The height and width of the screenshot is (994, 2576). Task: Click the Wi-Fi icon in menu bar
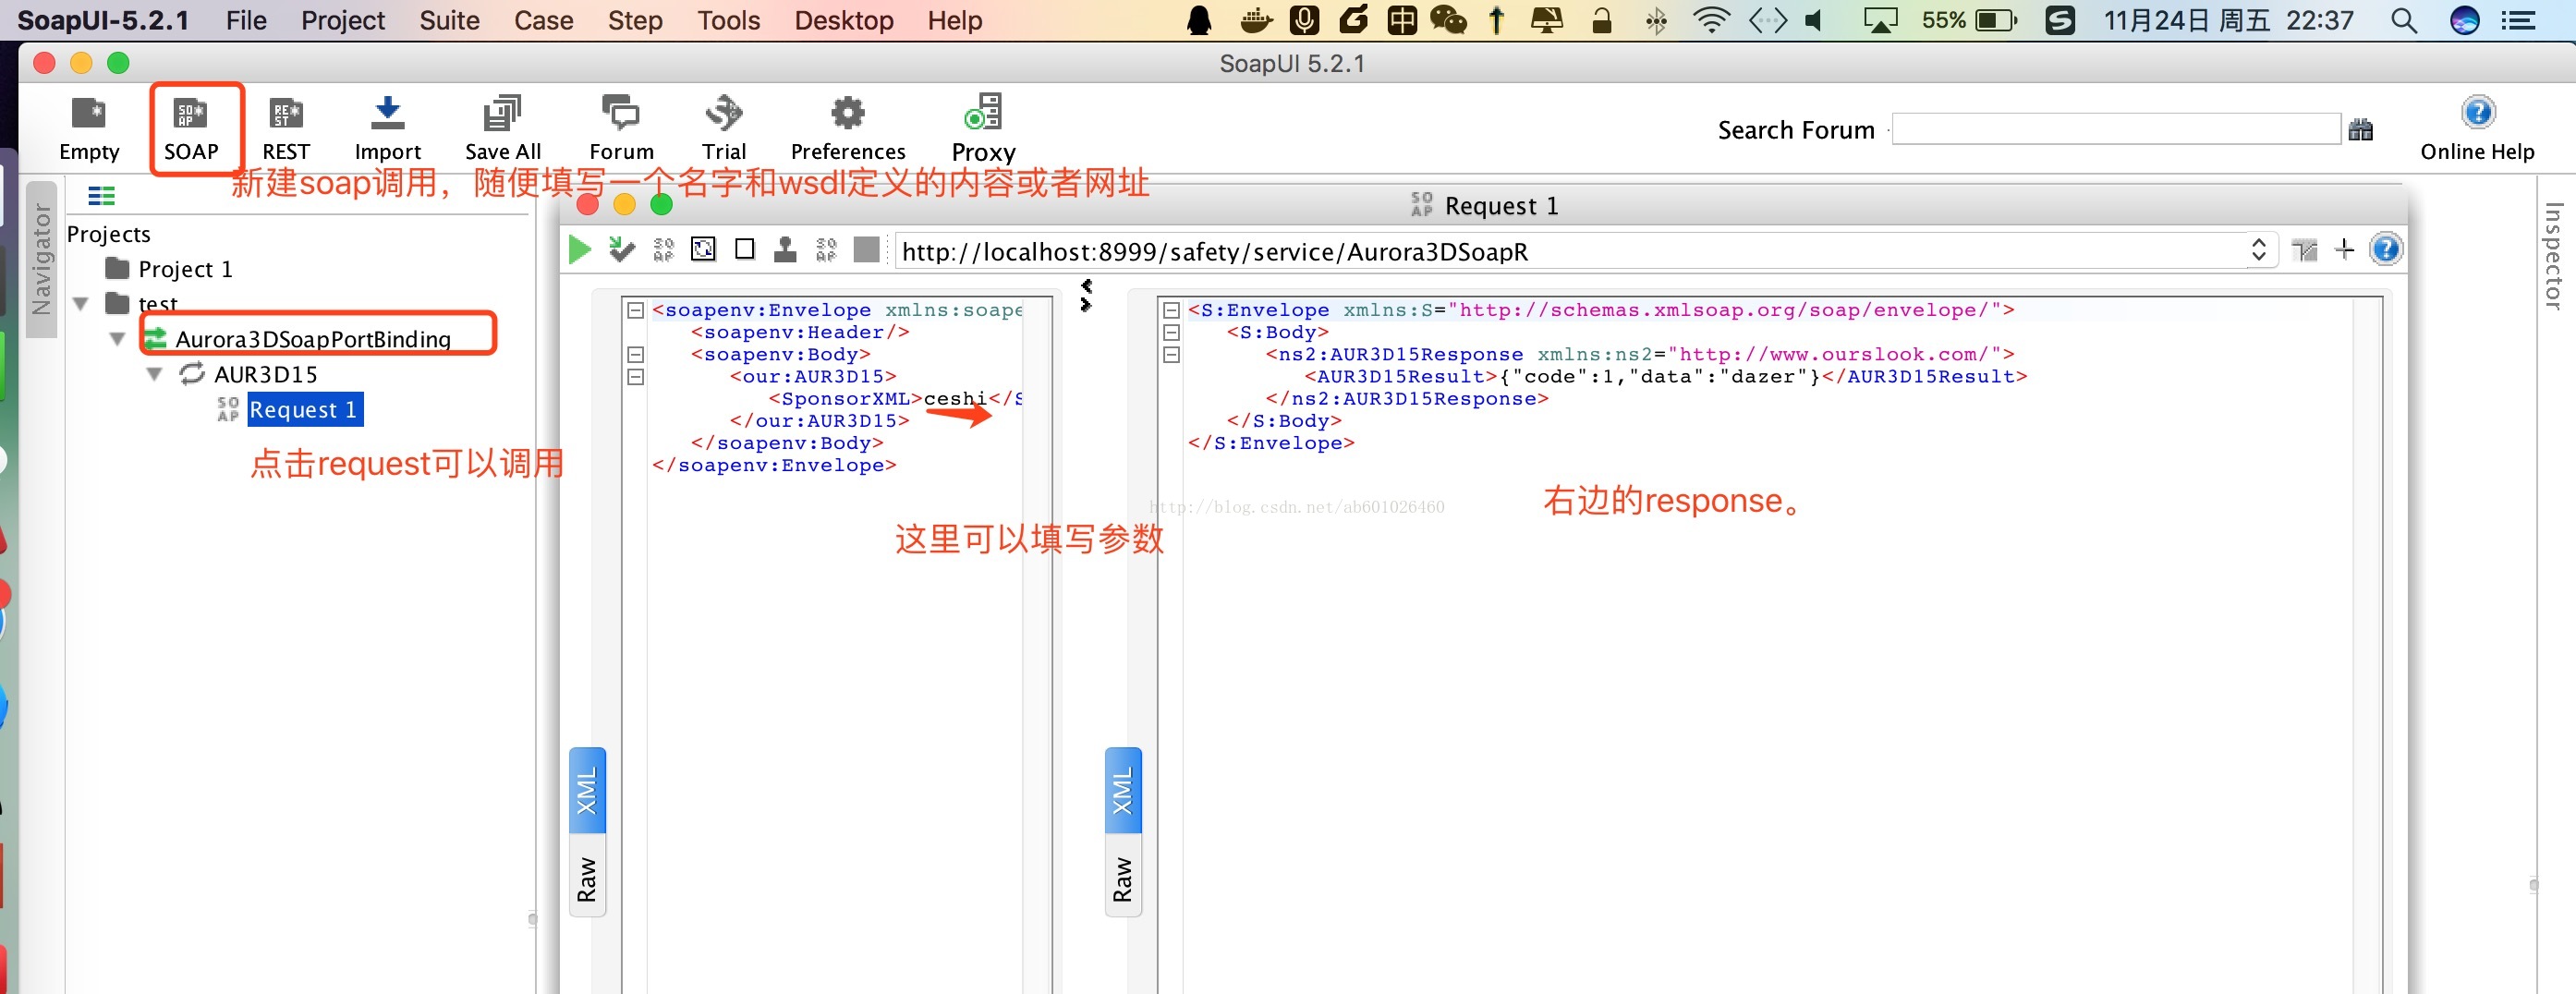point(1711,20)
